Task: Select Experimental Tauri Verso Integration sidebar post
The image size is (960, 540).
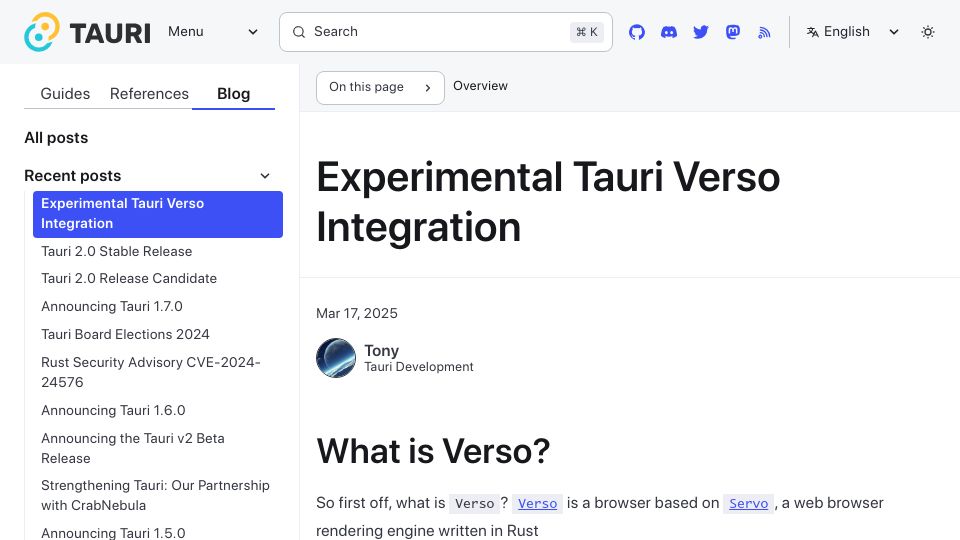Action: tap(158, 214)
